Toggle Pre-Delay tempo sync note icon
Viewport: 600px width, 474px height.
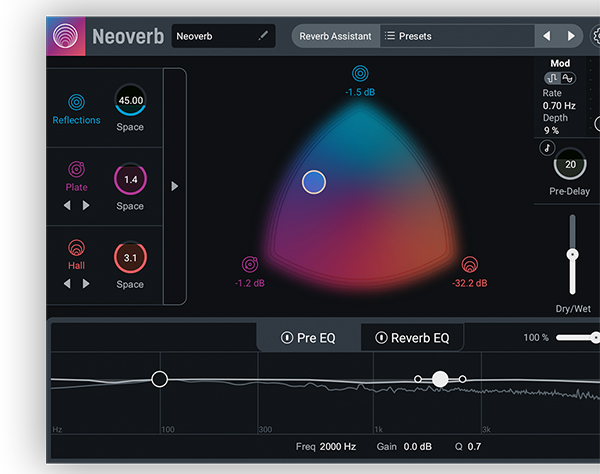click(547, 148)
